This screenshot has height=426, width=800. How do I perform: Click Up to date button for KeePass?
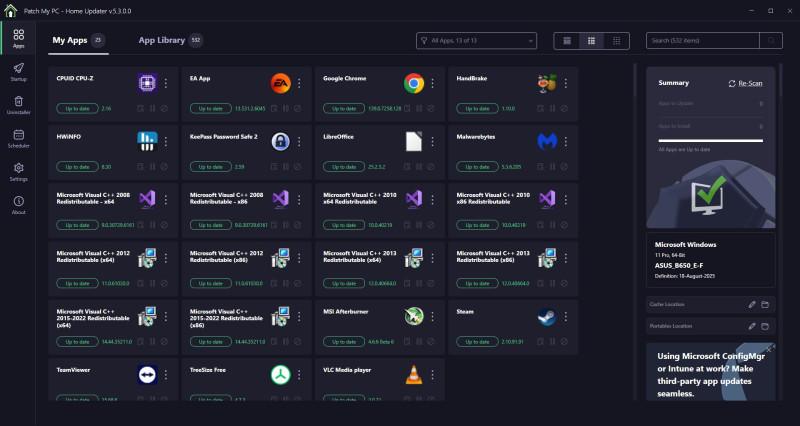(x=211, y=167)
